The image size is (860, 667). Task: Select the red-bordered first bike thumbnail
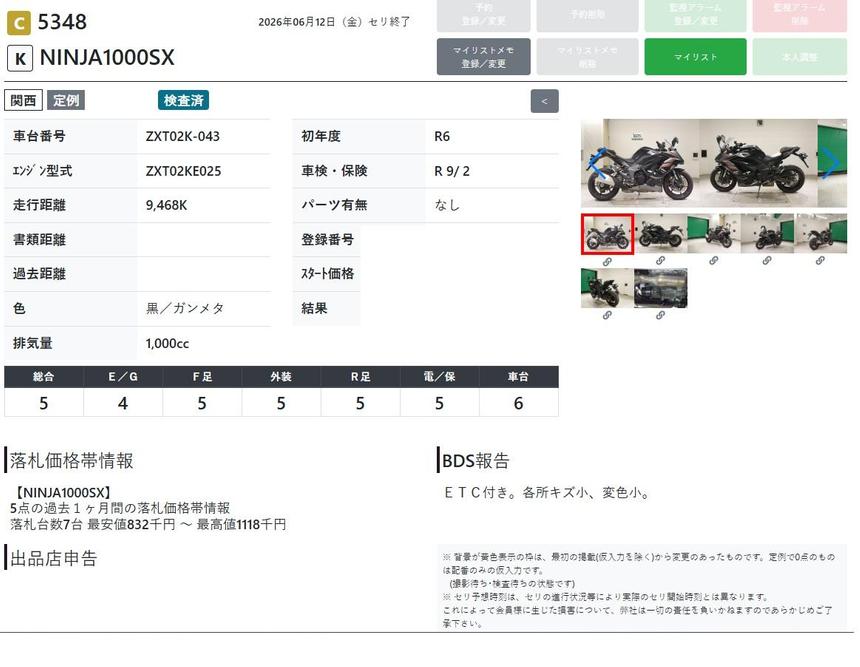[x=608, y=234]
